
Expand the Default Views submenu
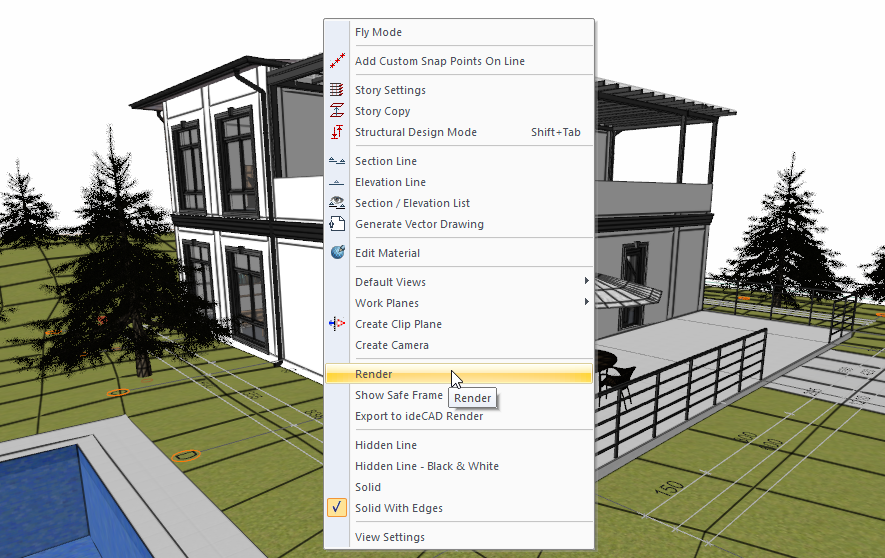click(586, 282)
